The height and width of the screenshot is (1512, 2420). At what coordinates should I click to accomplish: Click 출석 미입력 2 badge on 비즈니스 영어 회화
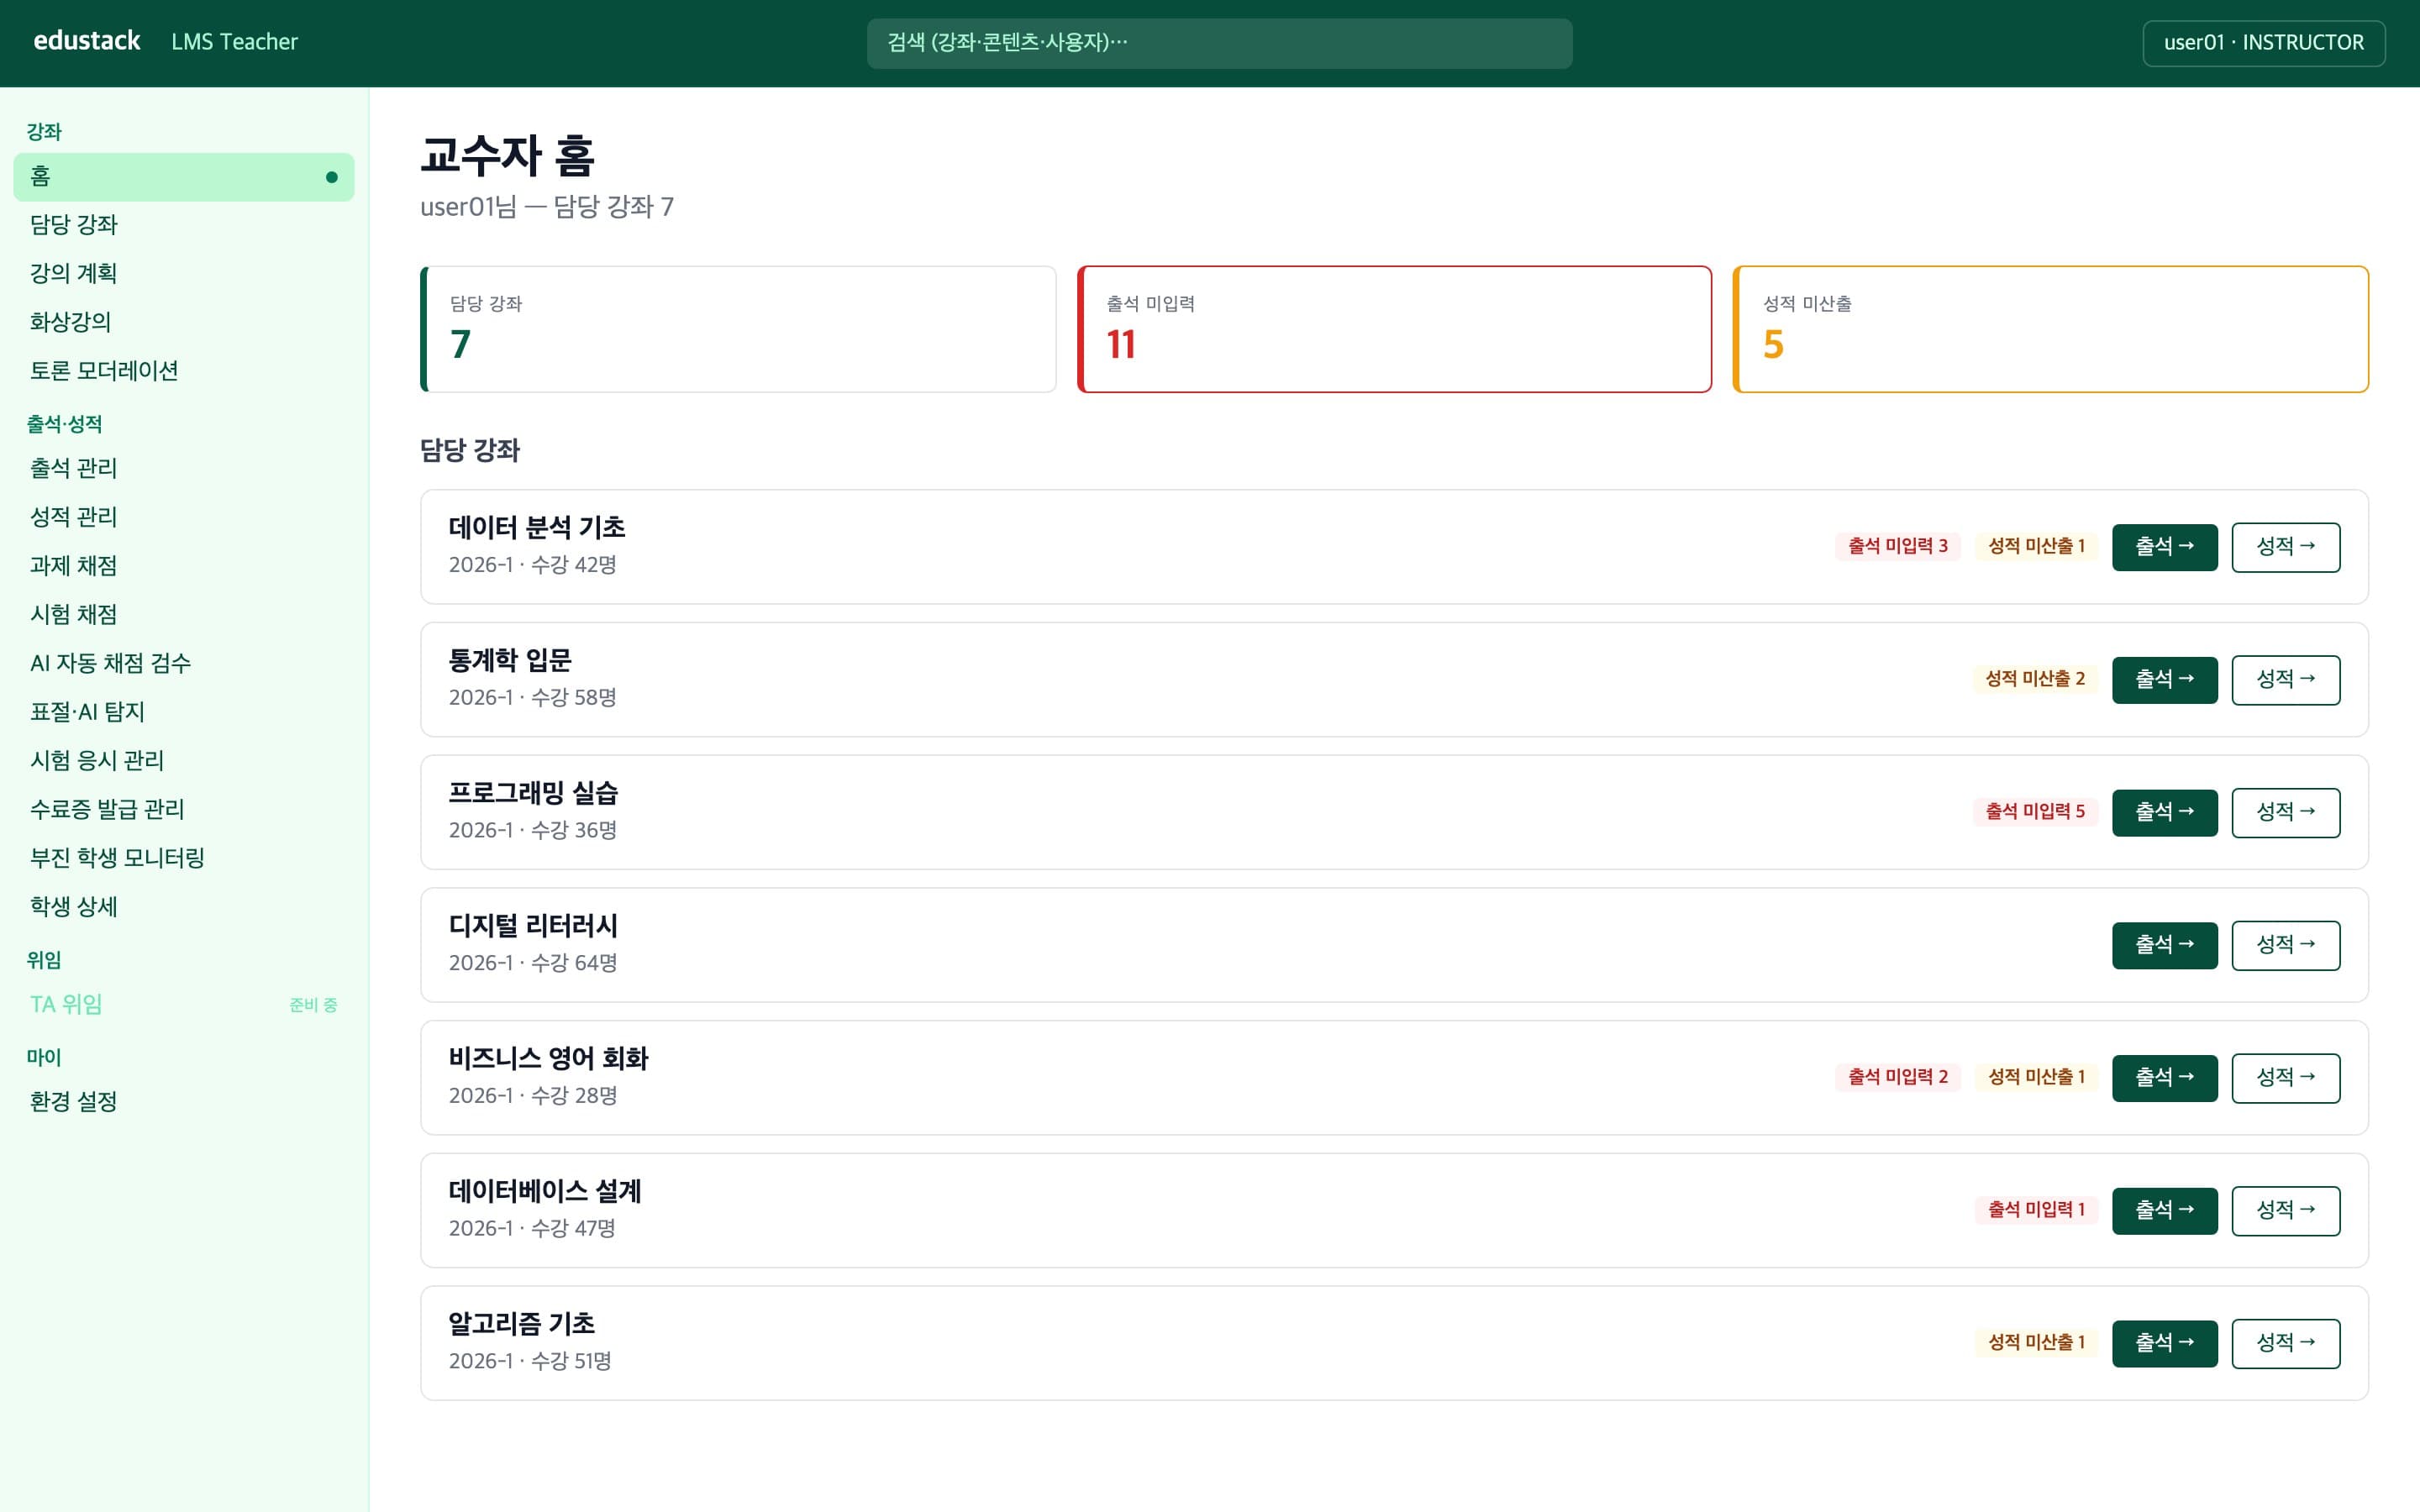(x=1897, y=1077)
